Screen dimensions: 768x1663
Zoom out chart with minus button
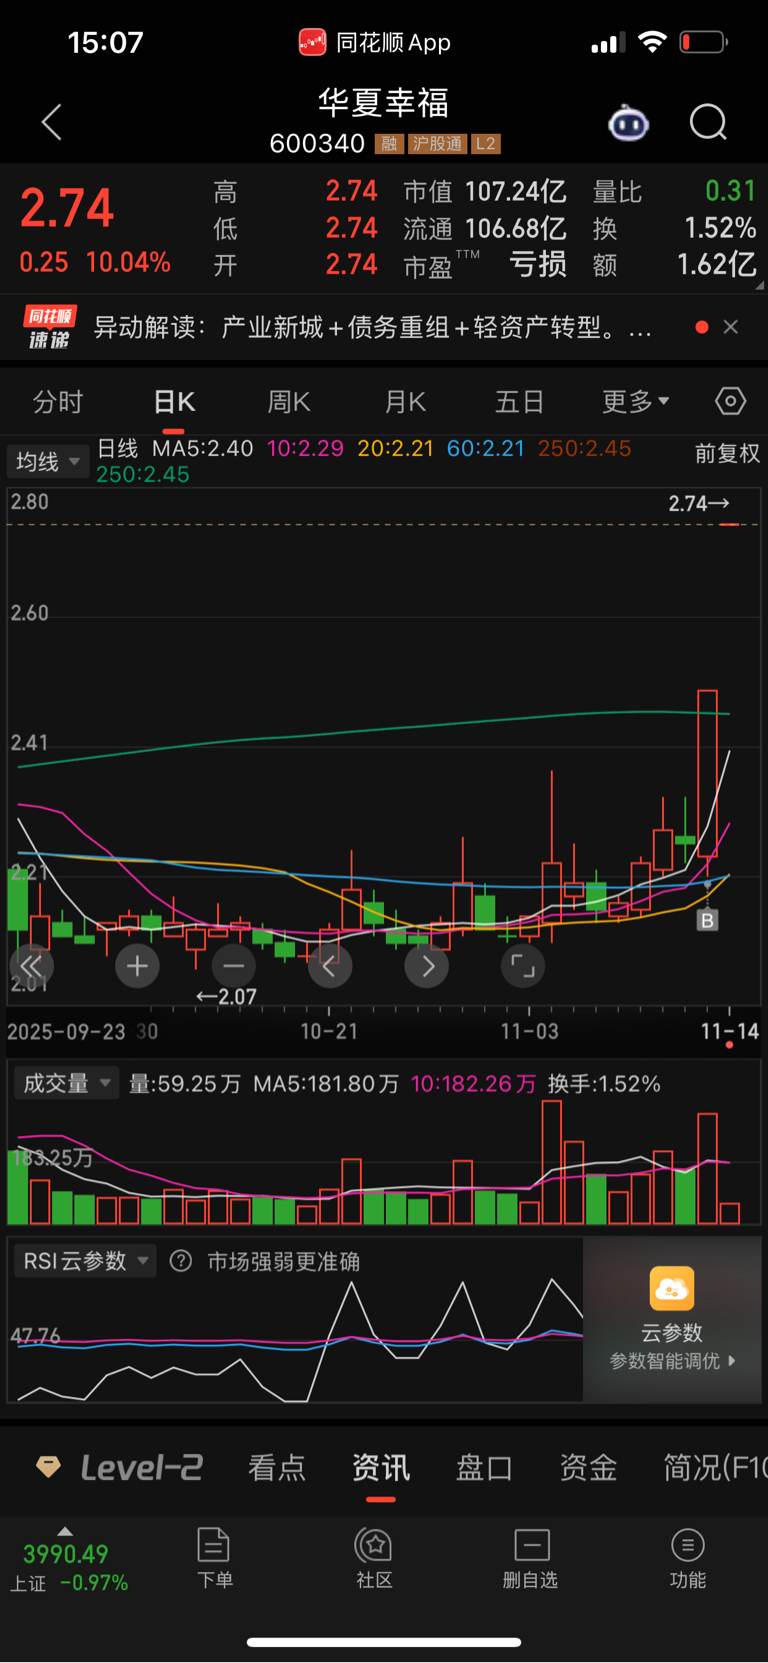[233, 966]
